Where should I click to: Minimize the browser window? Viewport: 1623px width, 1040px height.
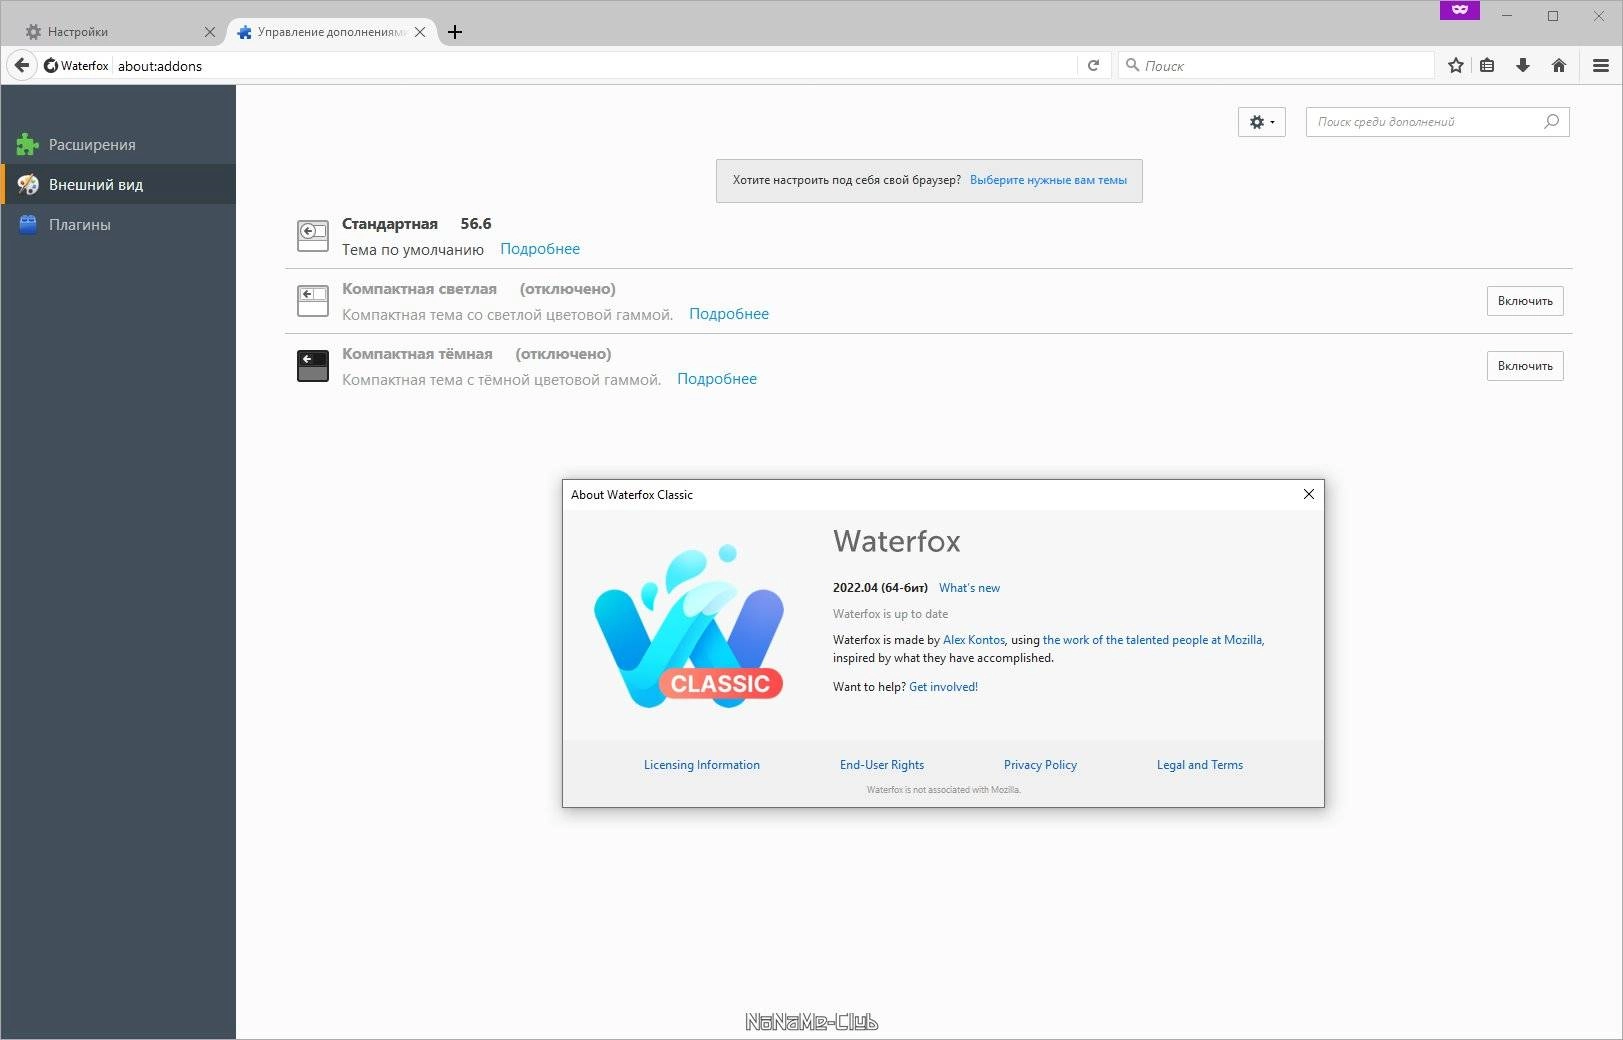(x=1506, y=15)
